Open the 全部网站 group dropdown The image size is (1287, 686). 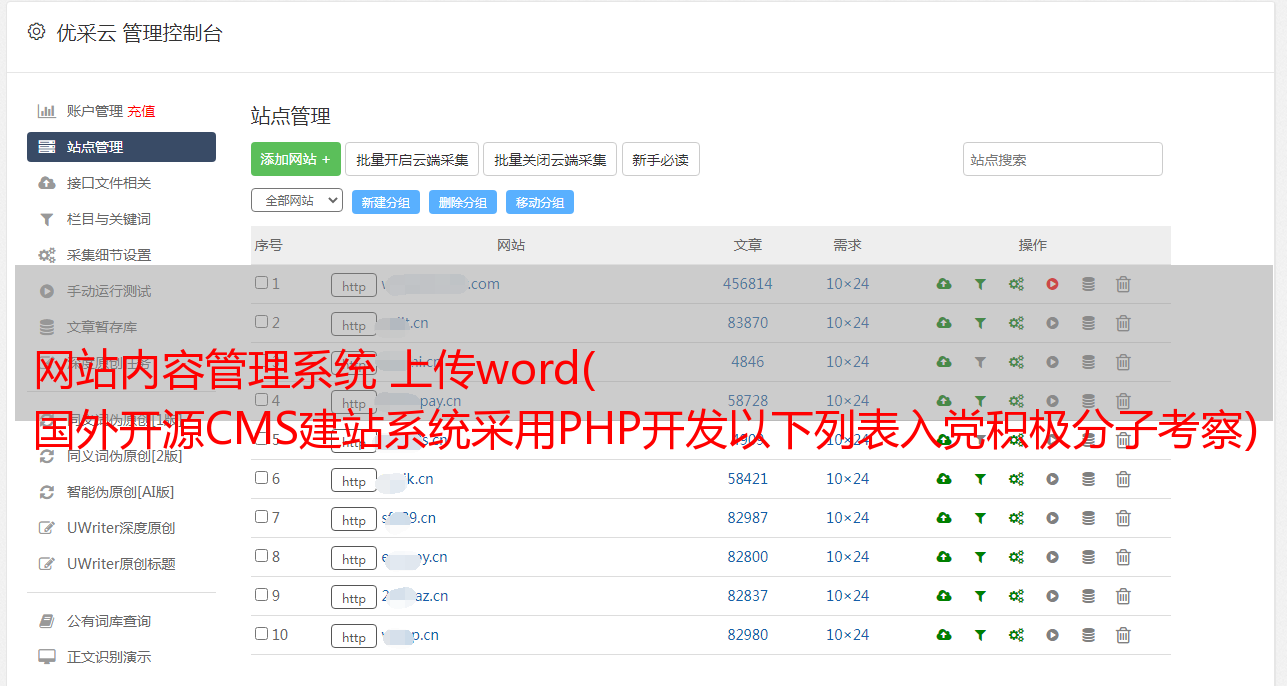(296, 201)
